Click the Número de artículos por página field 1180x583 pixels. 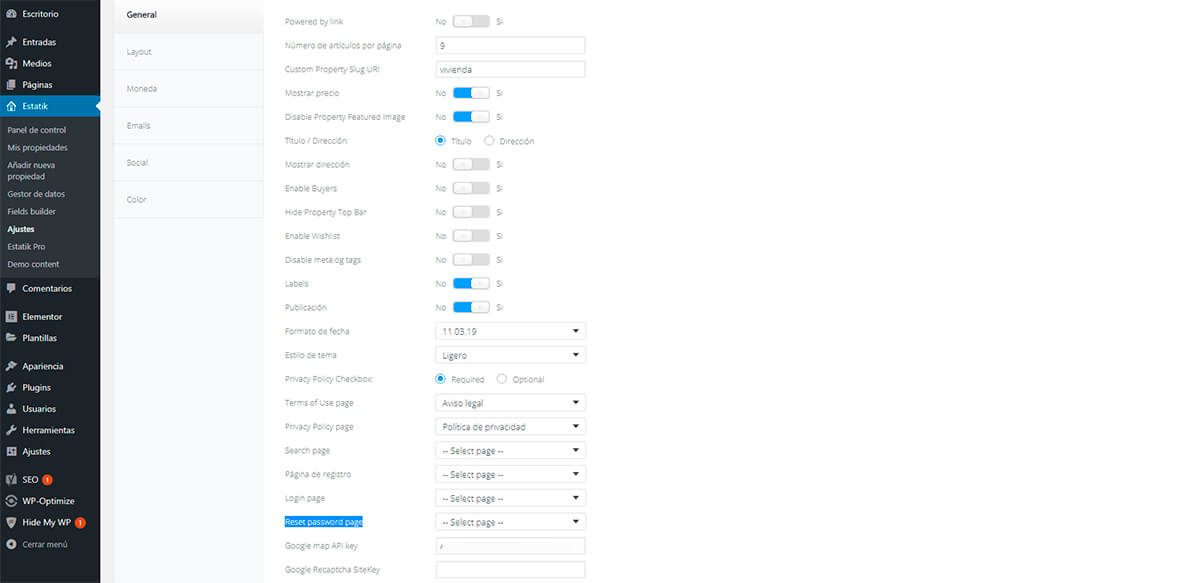[x=510, y=45]
